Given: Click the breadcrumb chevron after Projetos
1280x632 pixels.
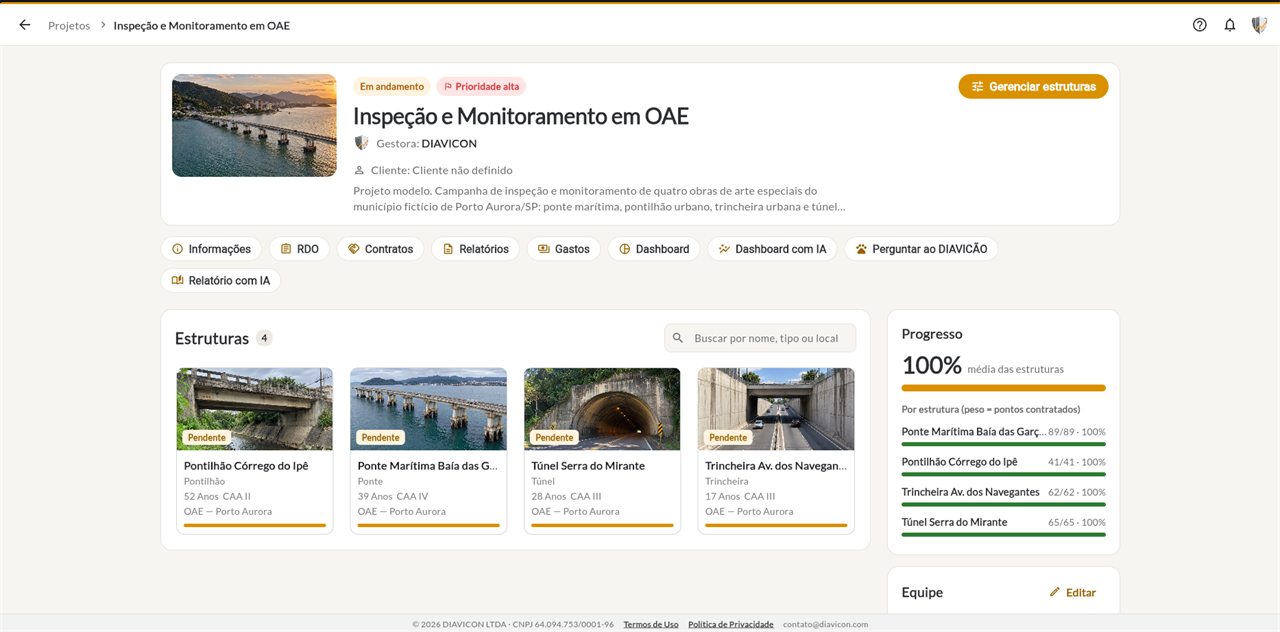Looking at the screenshot, I should (x=102, y=25).
